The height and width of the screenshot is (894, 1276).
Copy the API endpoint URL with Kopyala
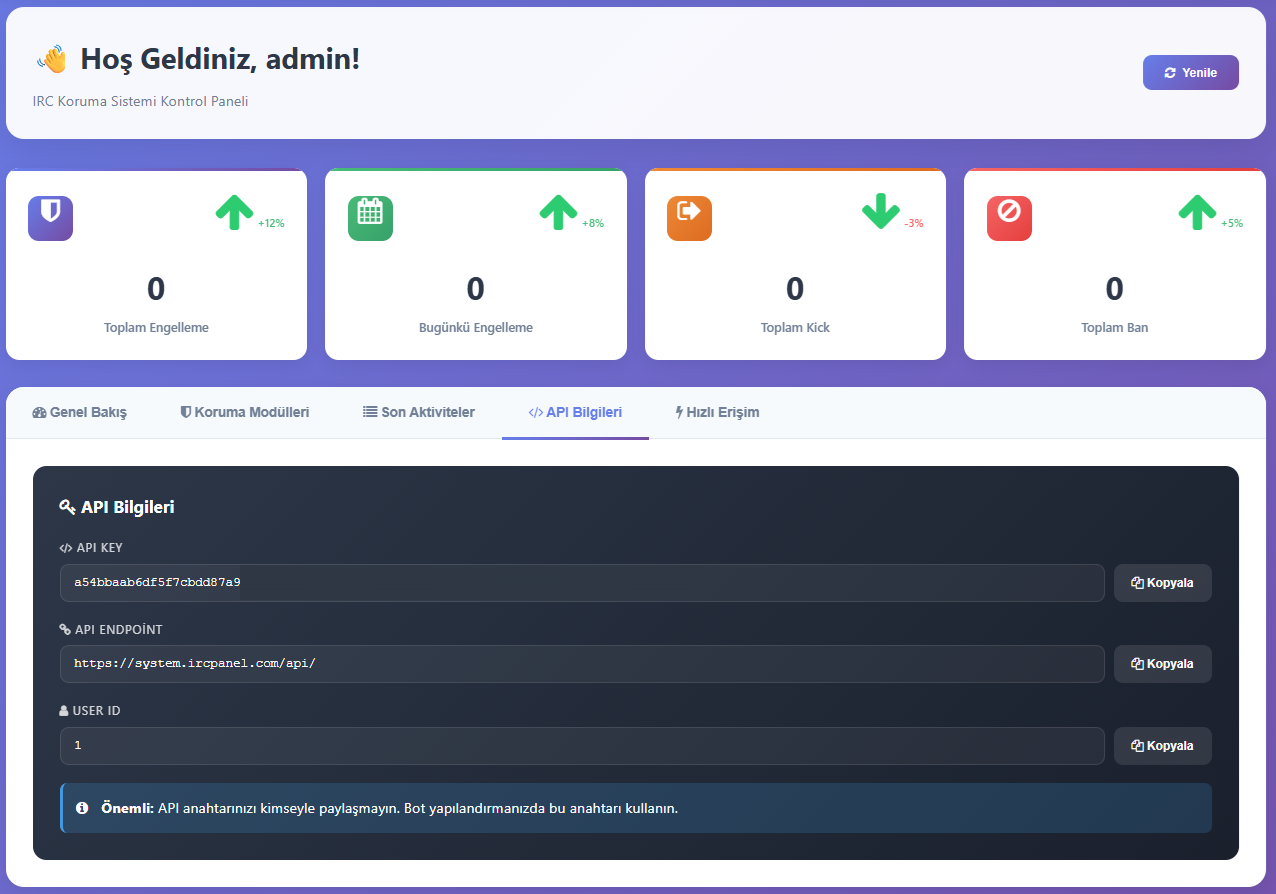(1162, 664)
